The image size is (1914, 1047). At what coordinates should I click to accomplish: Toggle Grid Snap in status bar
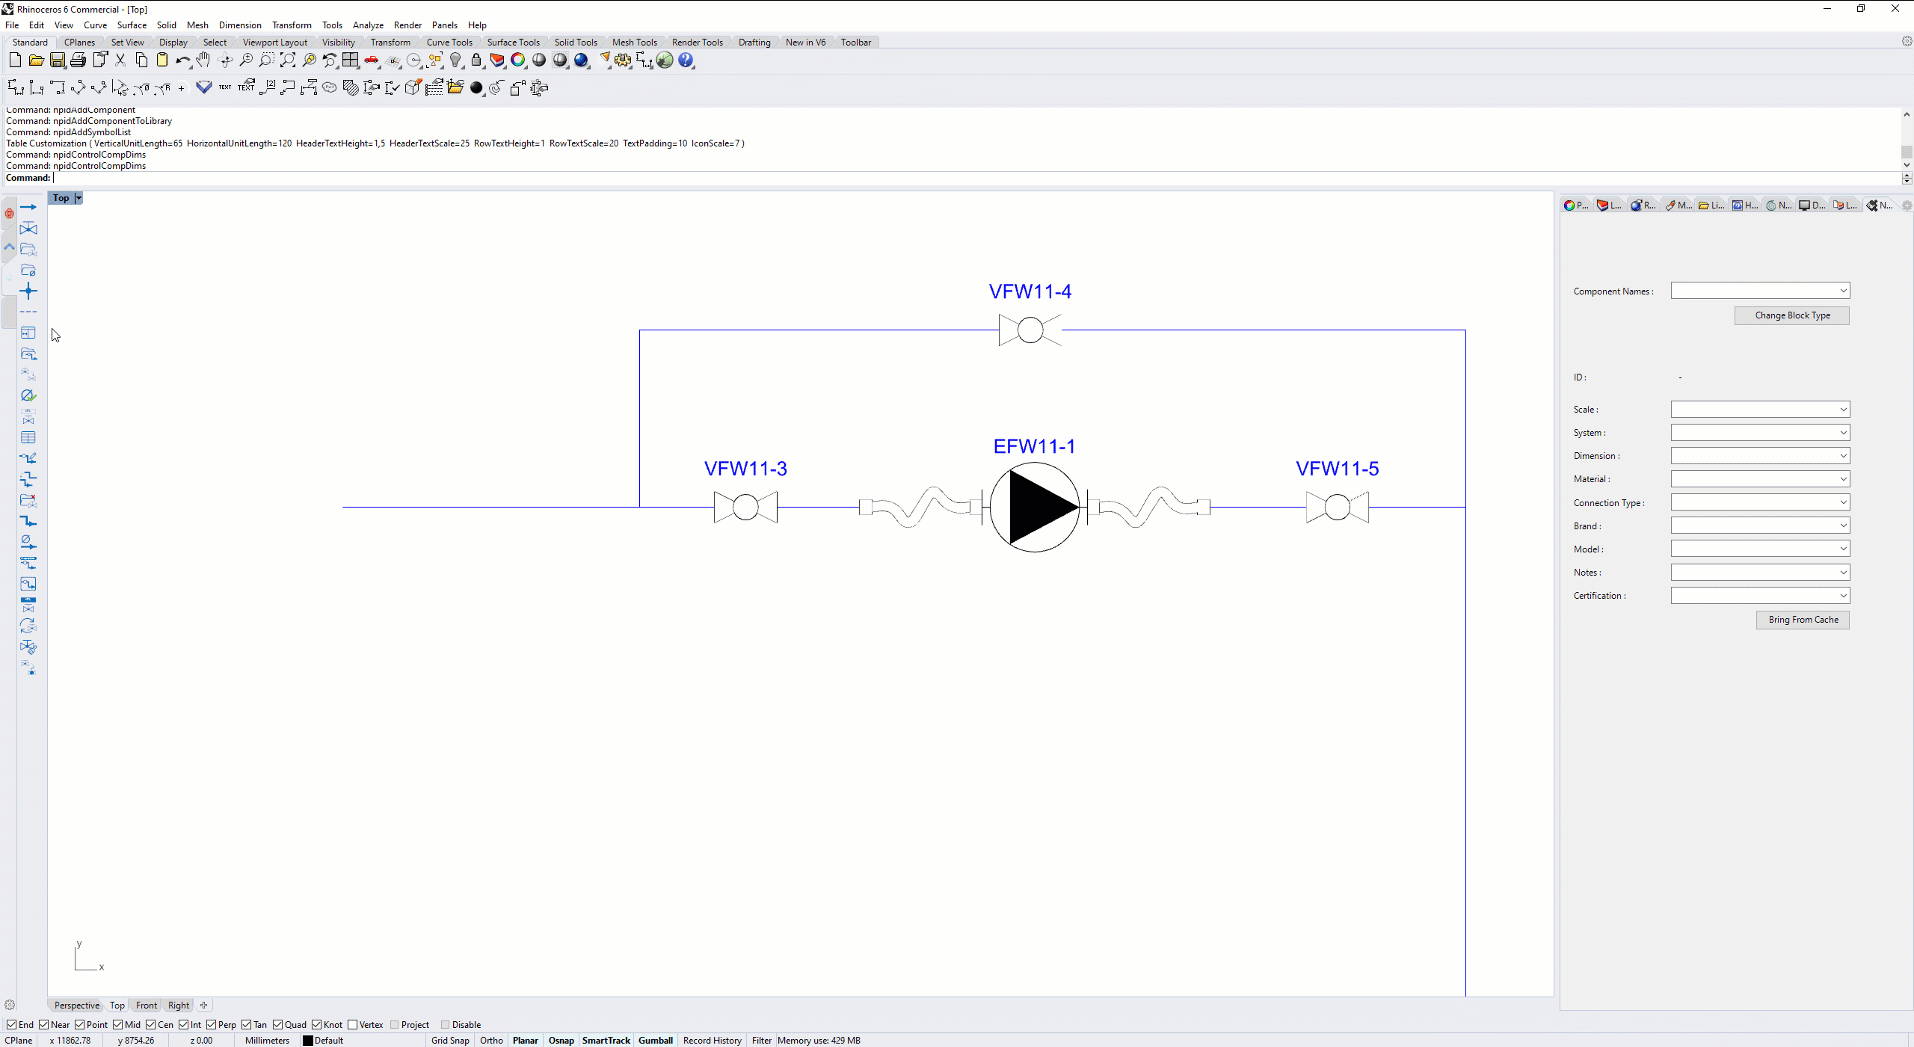pos(450,1040)
